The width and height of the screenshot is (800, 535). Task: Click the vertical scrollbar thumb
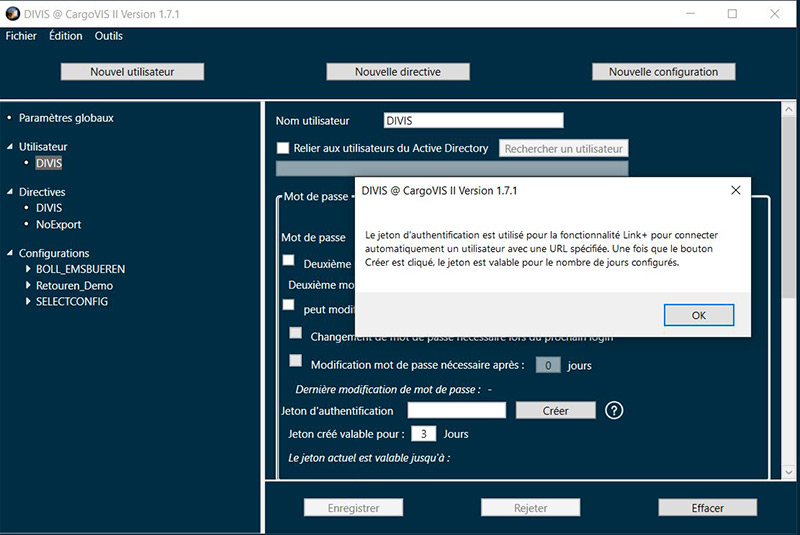pyautogui.click(x=788, y=207)
